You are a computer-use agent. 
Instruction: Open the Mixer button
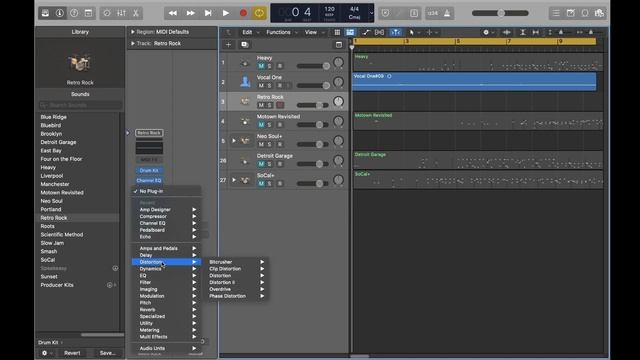(x=121, y=13)
